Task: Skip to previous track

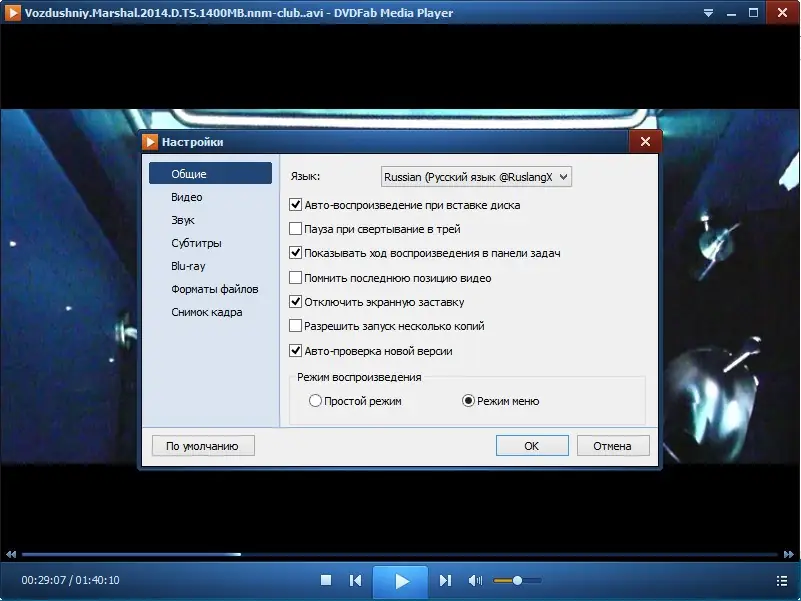Action: (356, 580)
